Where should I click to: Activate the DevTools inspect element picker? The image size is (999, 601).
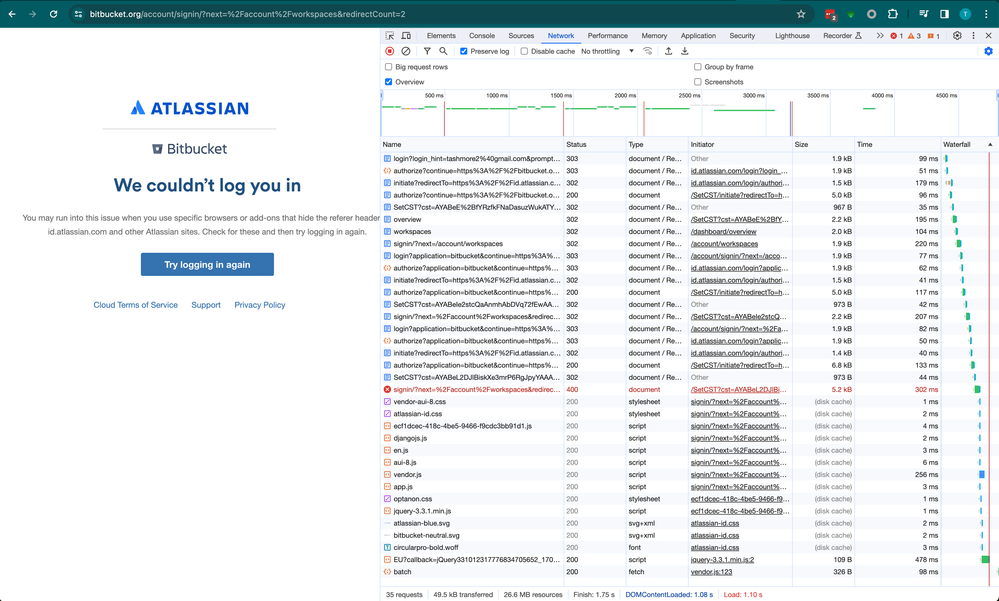tap(390, 36)
